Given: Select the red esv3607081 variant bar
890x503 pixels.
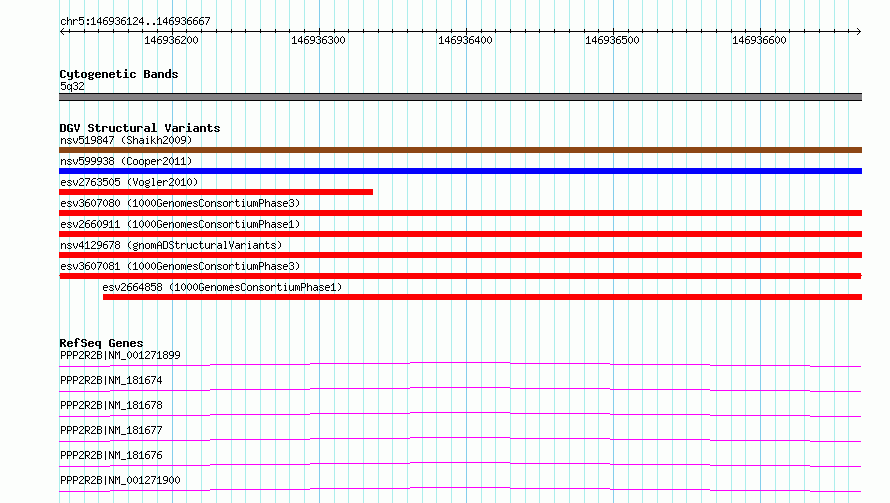Looking at the screenshot, I should coord(460,276).
